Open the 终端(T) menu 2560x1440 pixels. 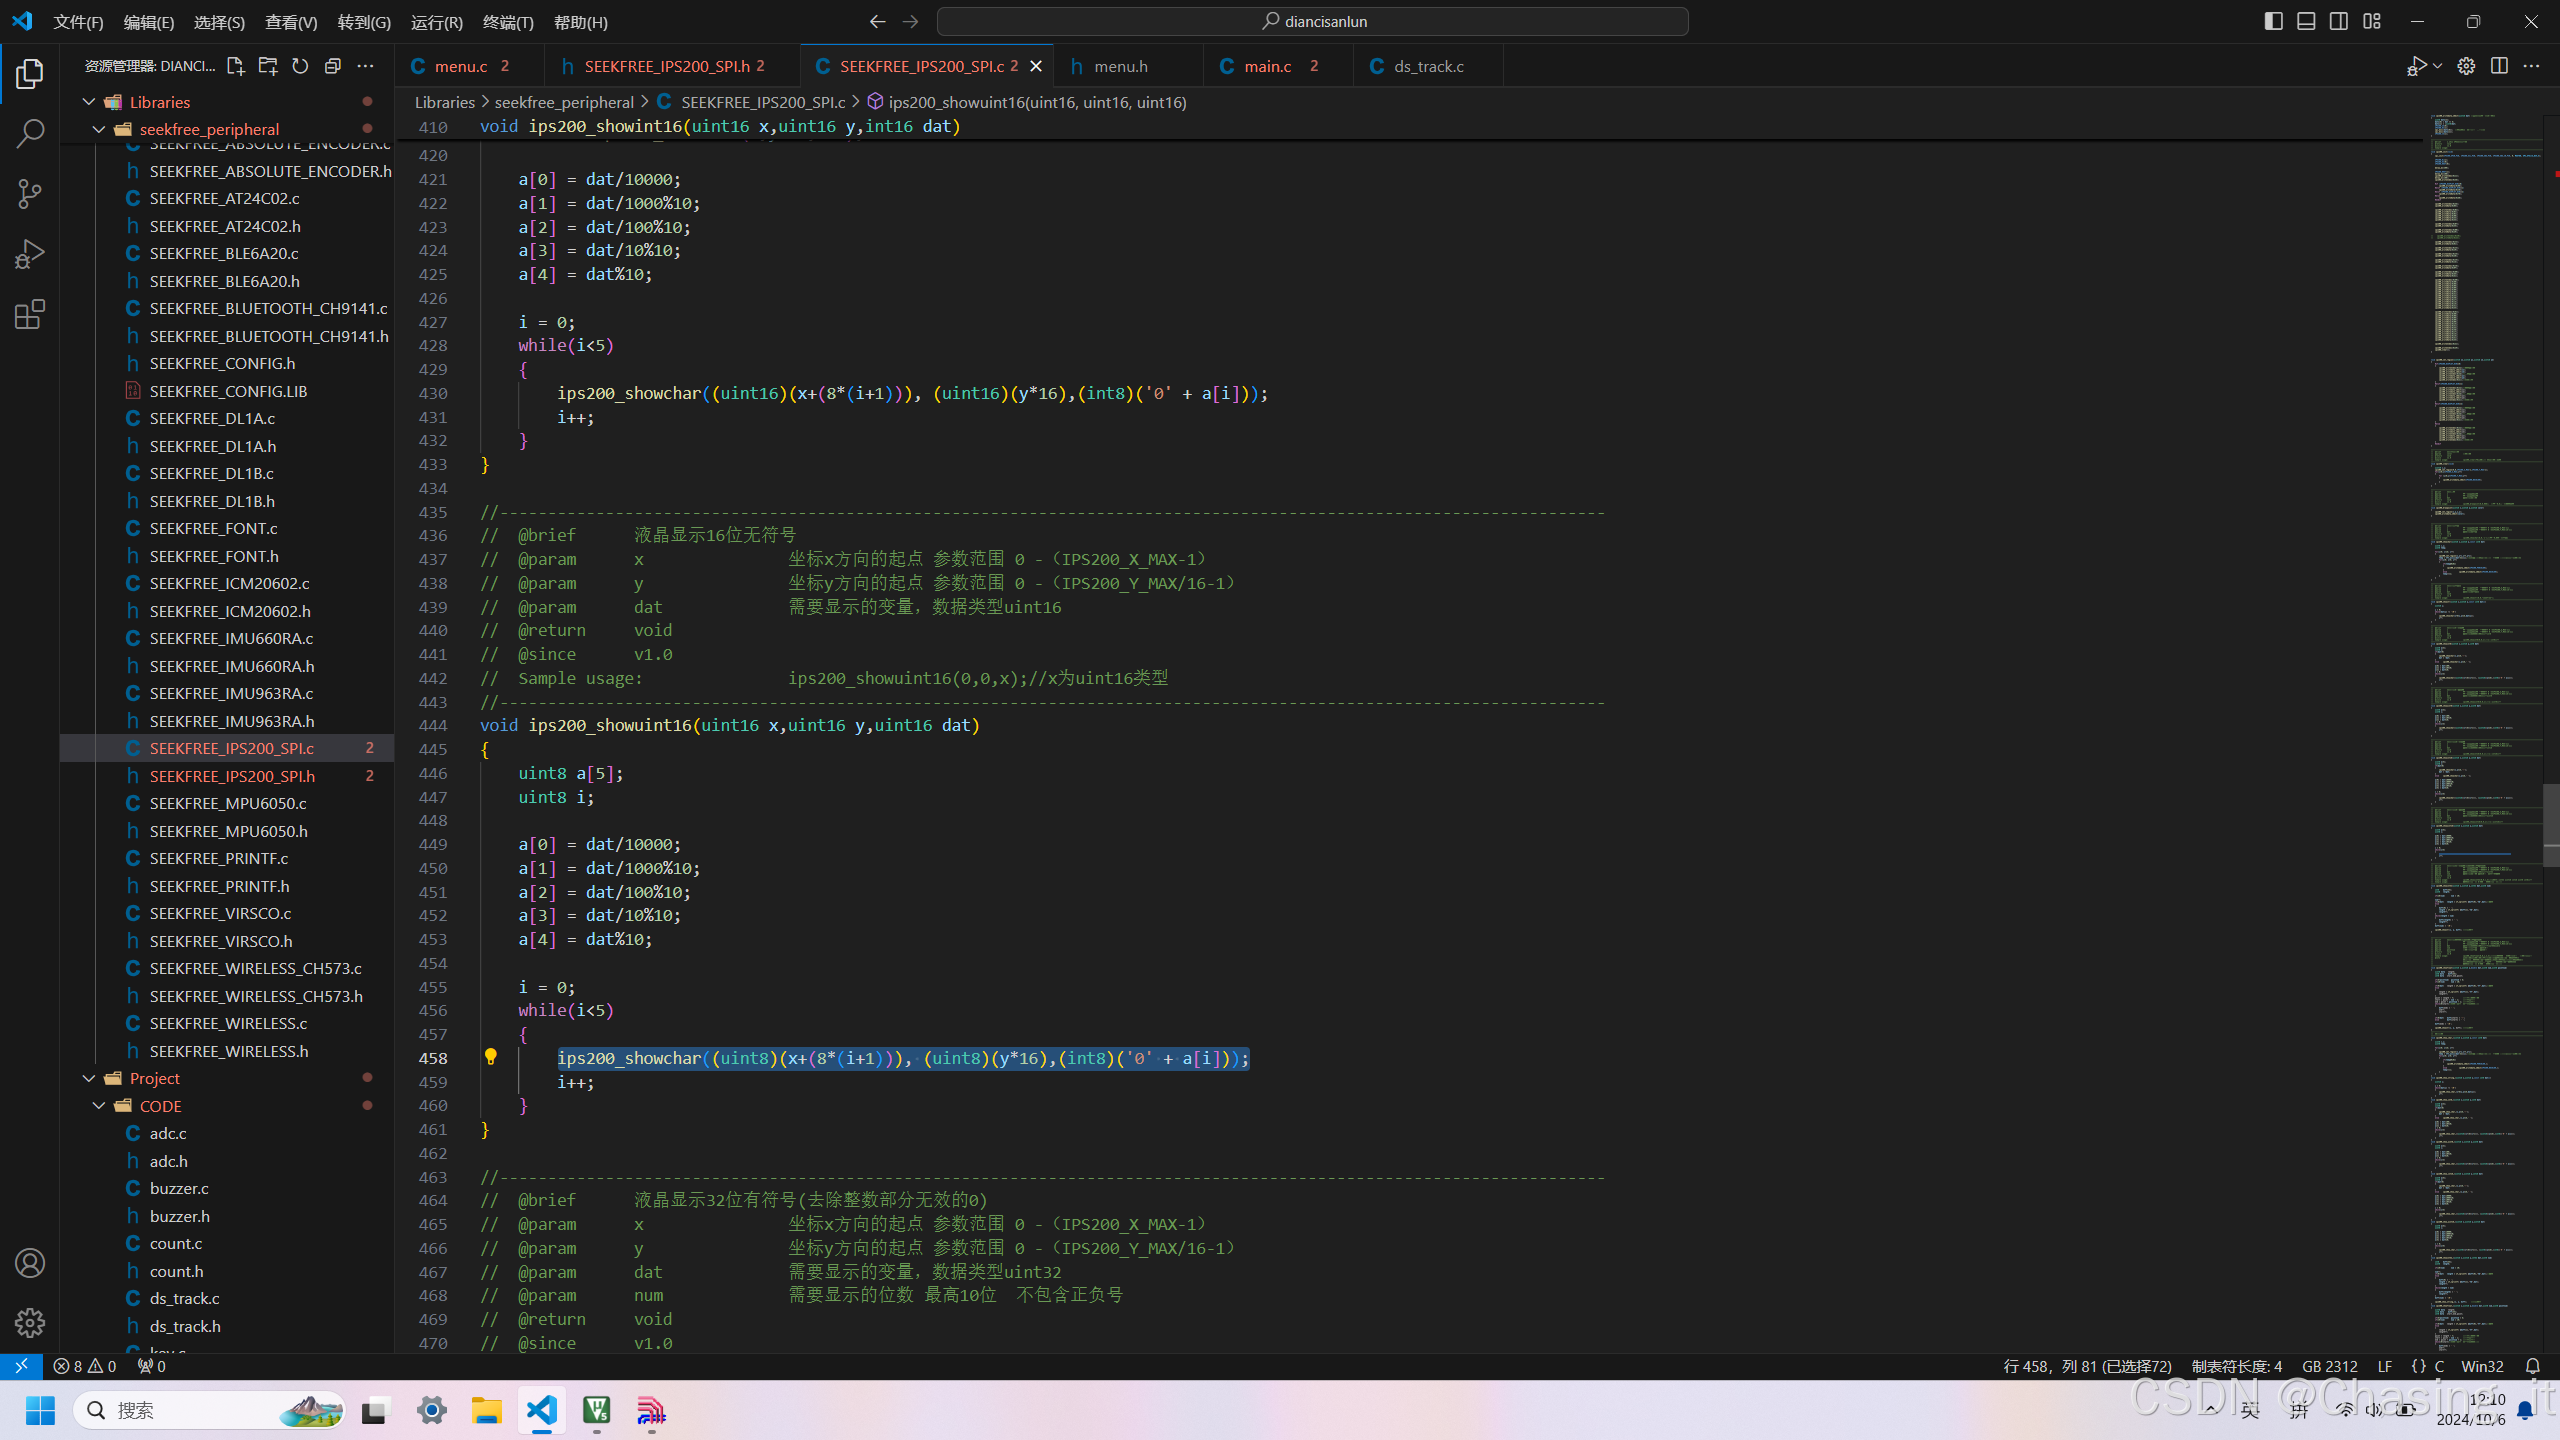point(508,22)
